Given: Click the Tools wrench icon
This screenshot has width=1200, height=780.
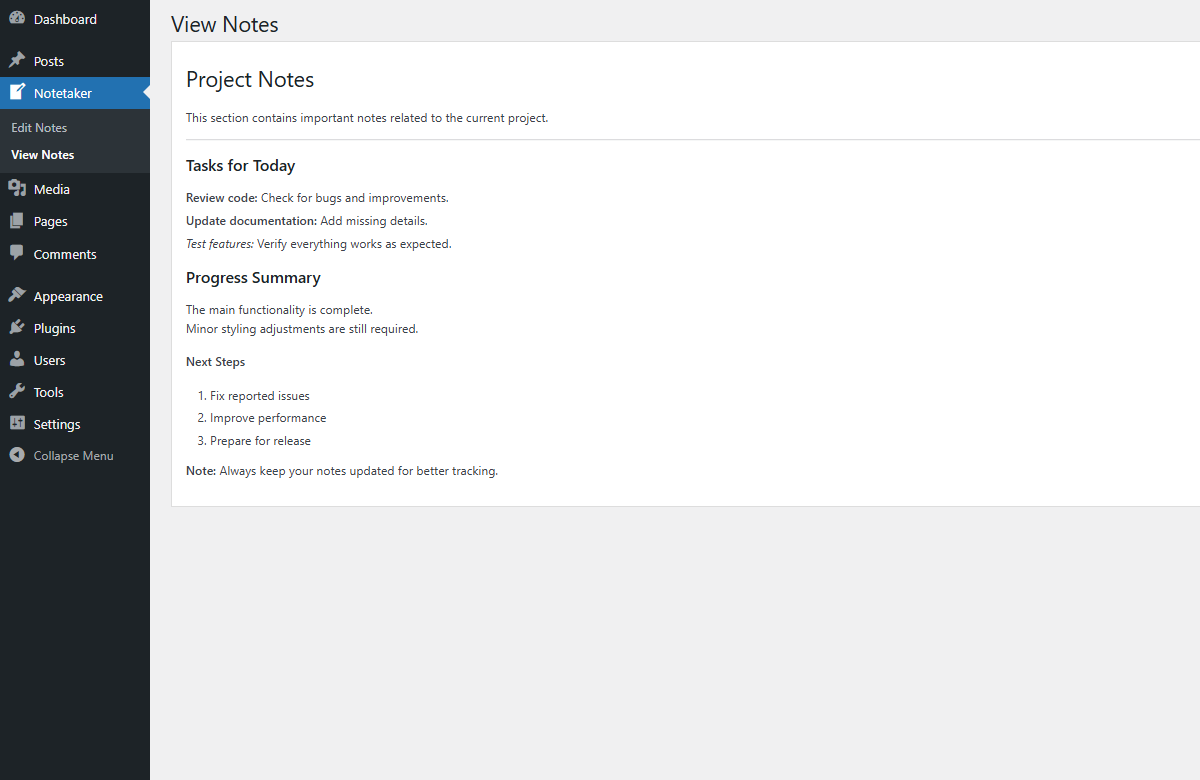Looking at the screenshot, I should (17, 392).
